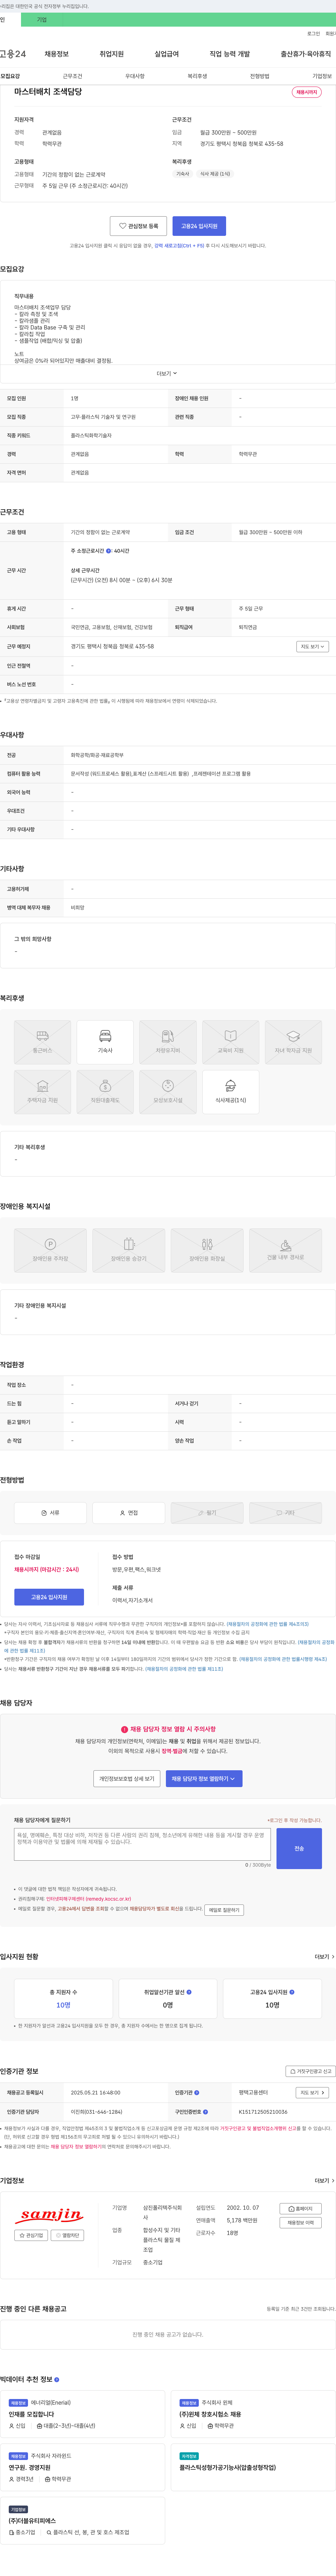Screen dimensions: 336x2576
Task: Report posting via 거짓구인광고 신고
Action: pyautogui.click(x=310, y=2071)
